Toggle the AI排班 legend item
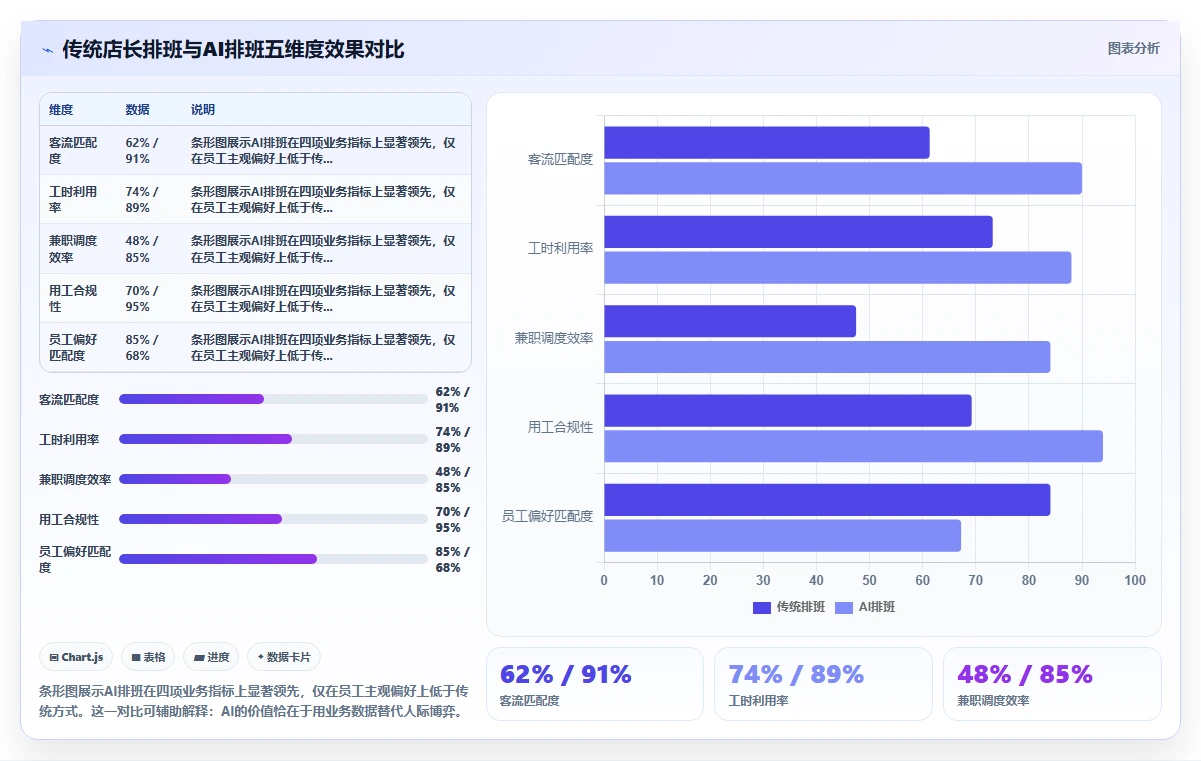Screen dimensions: 1201x761 point(865,607)
